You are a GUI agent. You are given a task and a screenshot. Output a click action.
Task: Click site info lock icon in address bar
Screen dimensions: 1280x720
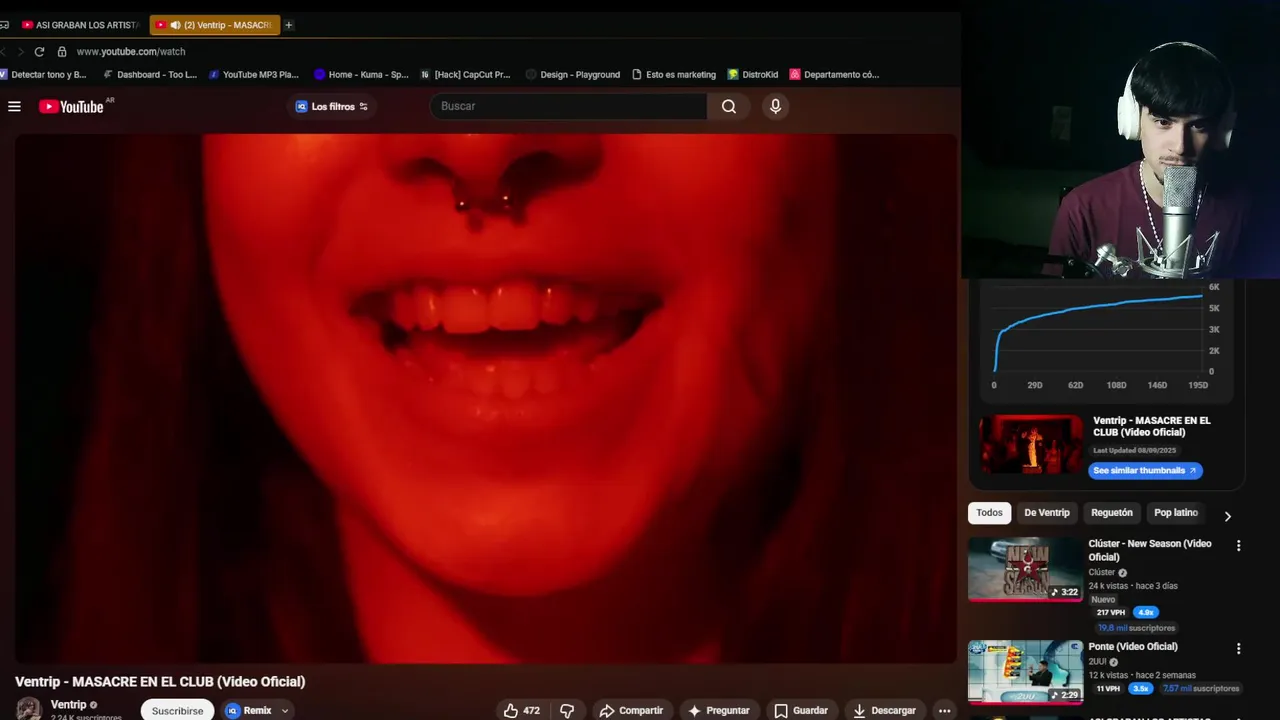click(x=62, y=51)
